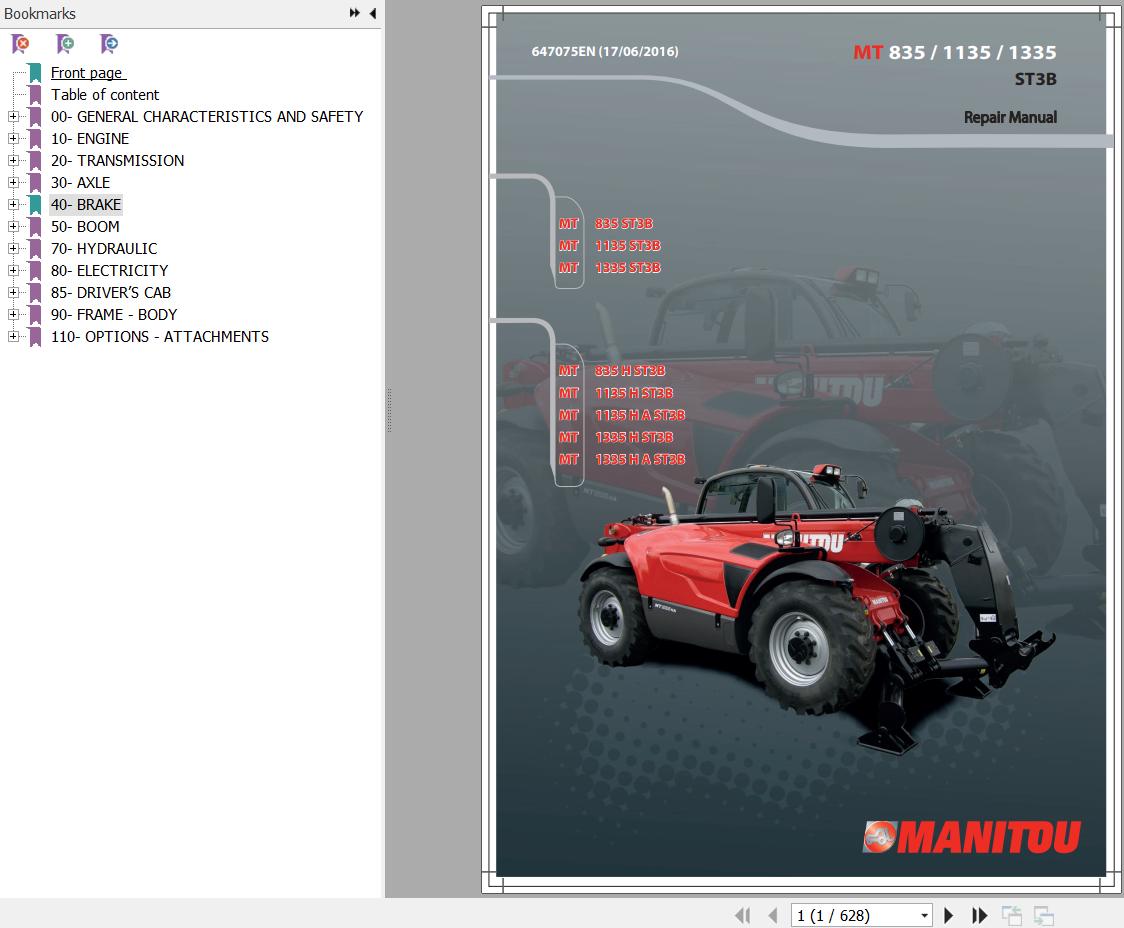1124x928 pixels.
Task: Open the Front page bookmark
Action: (x=88, y=72)
